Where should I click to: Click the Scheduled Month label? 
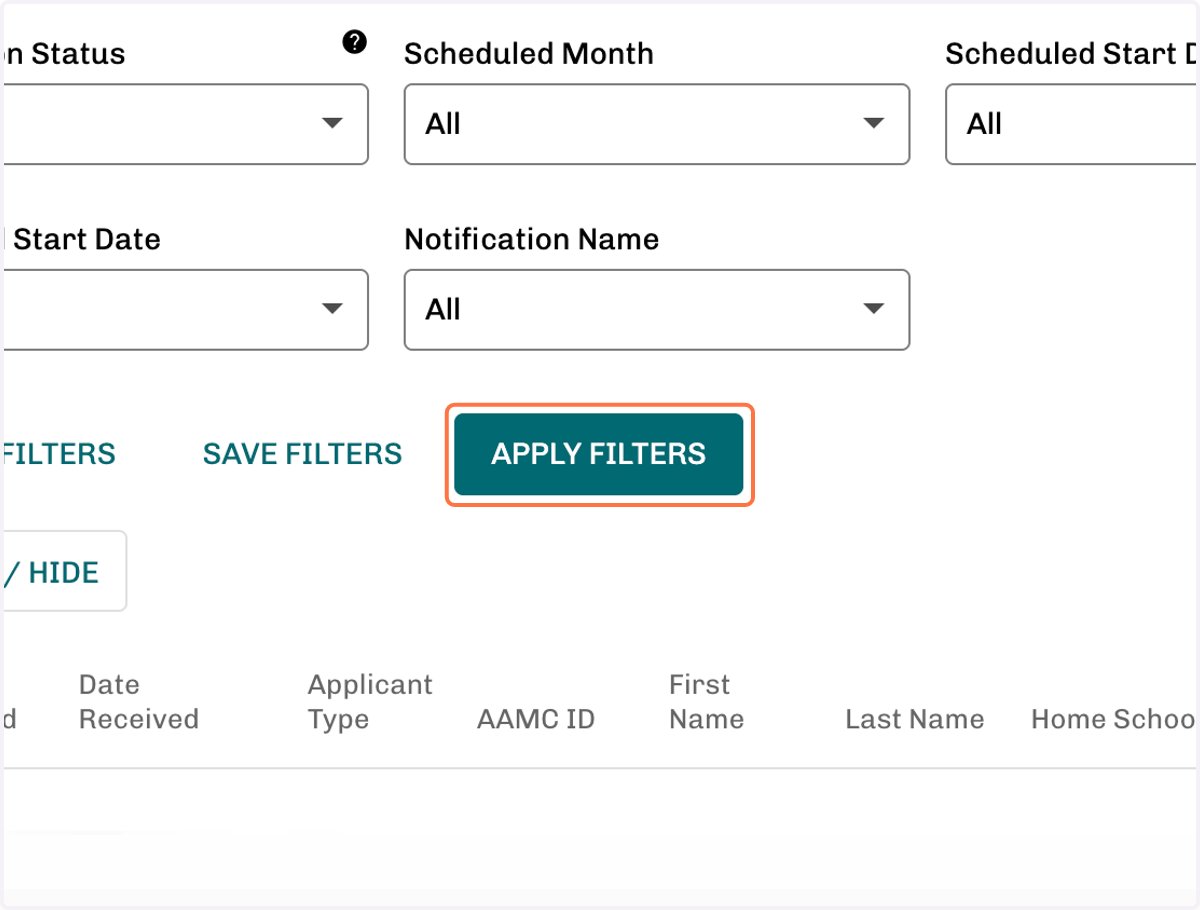click(x=529, y=54)
